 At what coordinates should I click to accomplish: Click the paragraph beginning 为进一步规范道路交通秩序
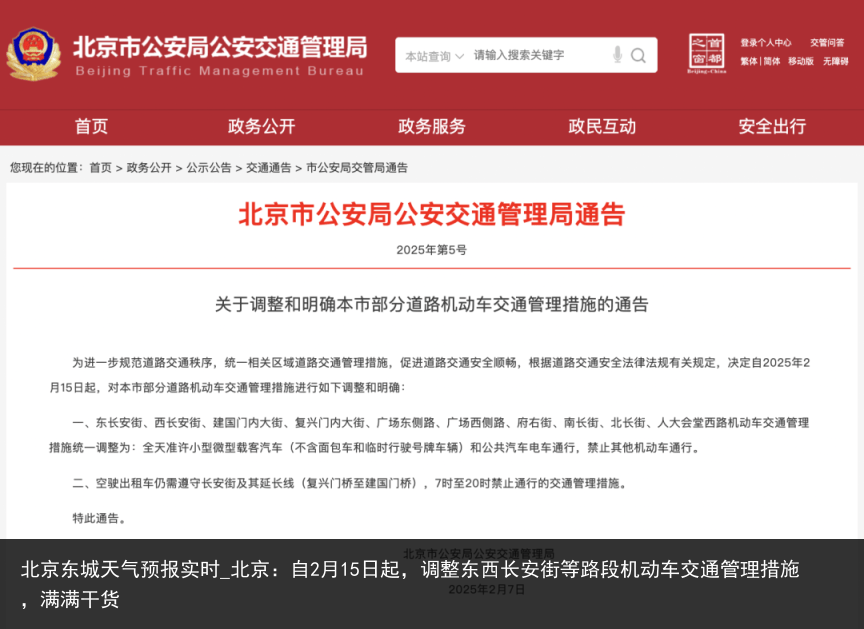430,375
